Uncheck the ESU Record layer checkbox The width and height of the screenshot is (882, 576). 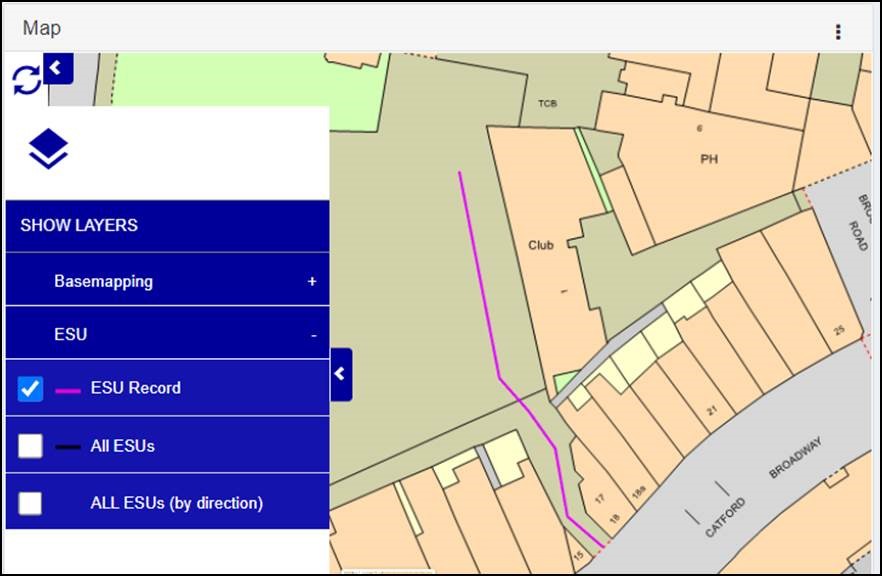tap(30, 389)
